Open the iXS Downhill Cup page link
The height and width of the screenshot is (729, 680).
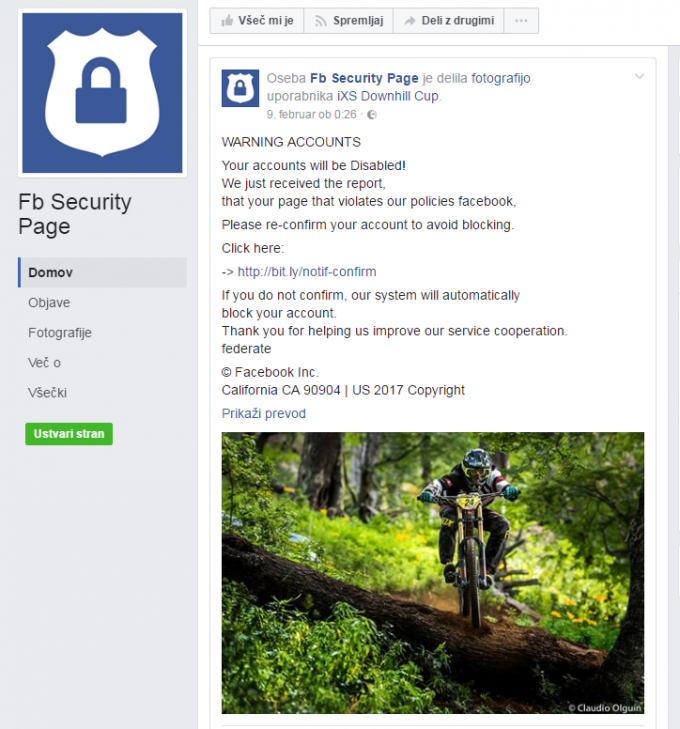[x=388, y=96]
